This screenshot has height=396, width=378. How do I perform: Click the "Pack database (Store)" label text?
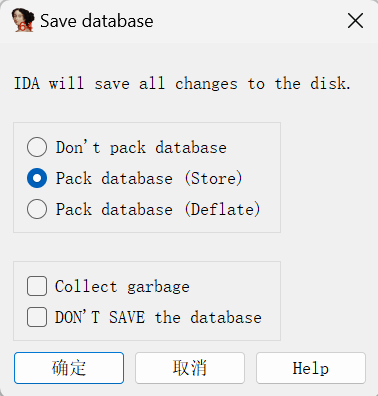149,178
